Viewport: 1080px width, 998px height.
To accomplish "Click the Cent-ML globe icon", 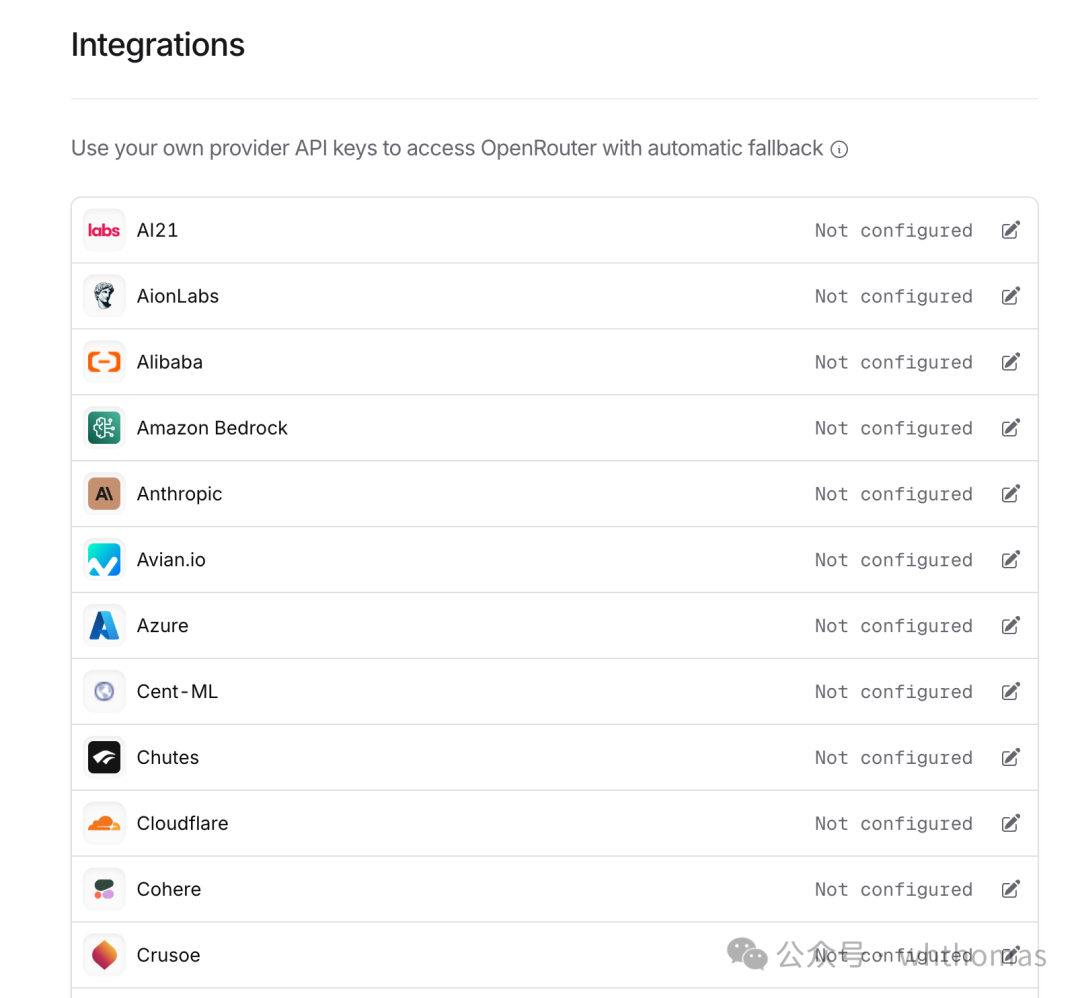I will (x=104, y=691).
